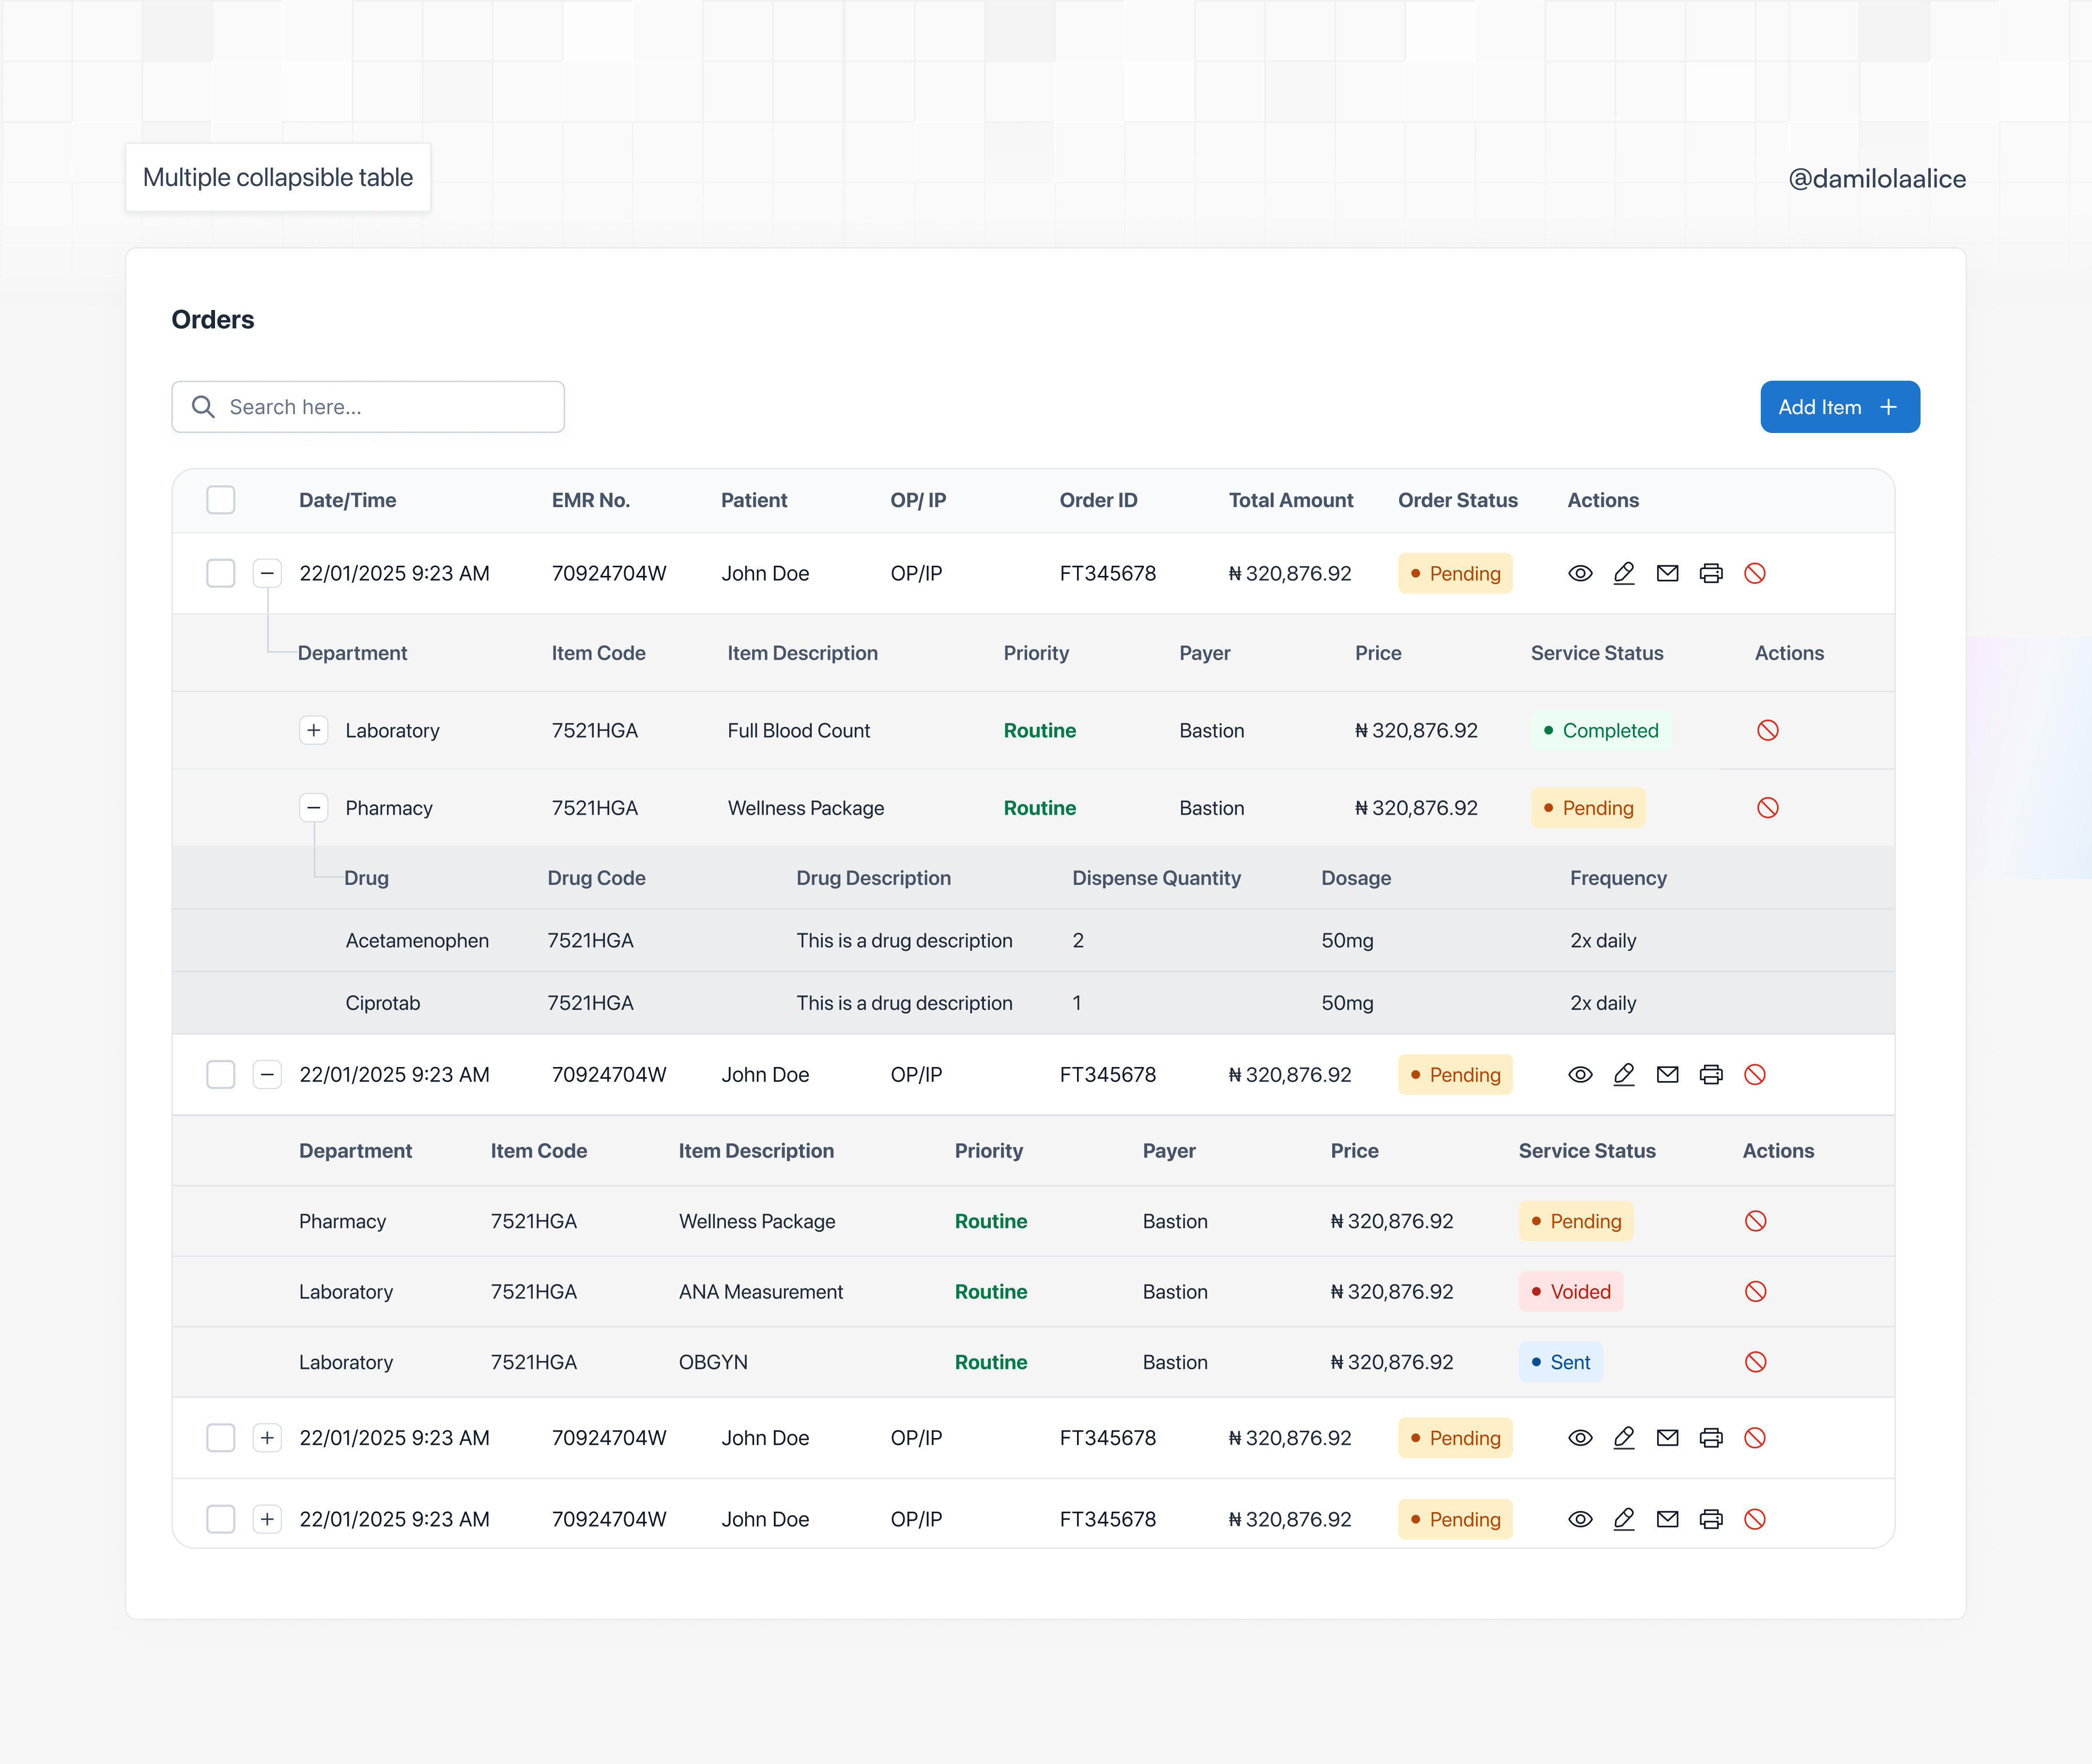Expand the Laboratory item row
Image resolution: width=2092 pixels, height=1764 pixels.
(x=314, y=730)
